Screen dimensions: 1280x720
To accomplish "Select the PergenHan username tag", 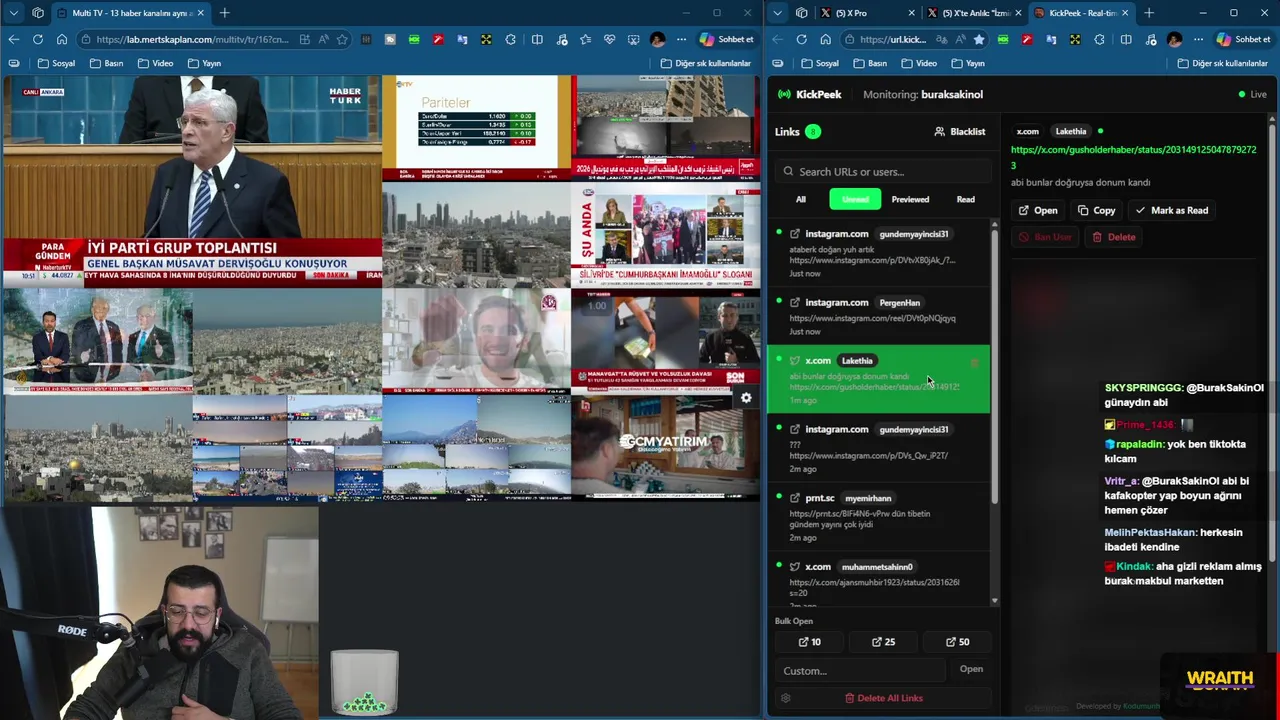I will click(x=899, y=303).
